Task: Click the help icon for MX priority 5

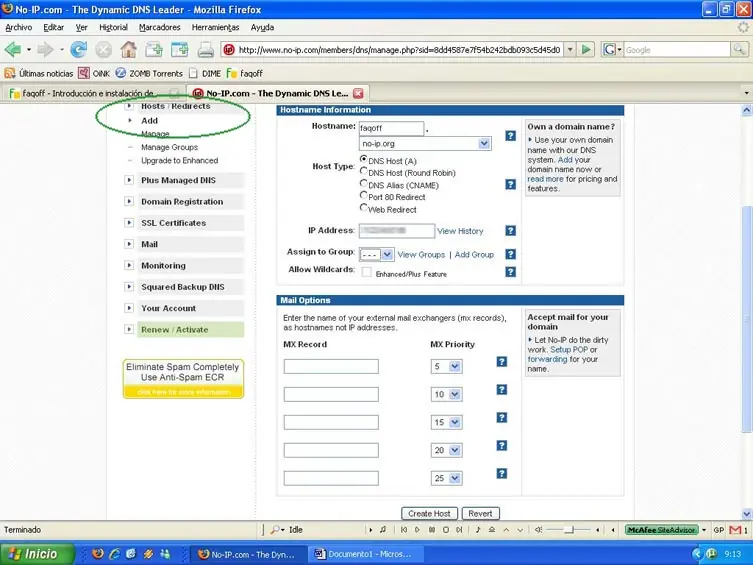Action: [x=501, y=361]
